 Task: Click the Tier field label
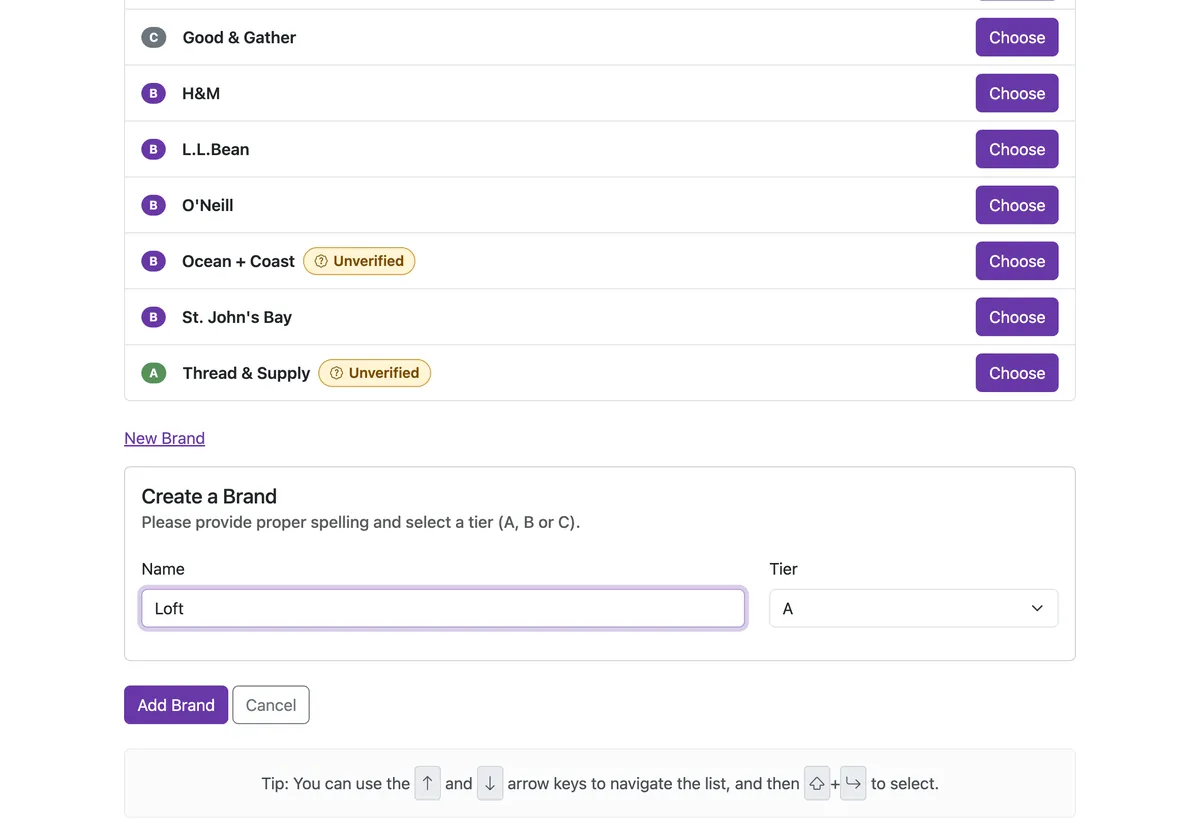[x=783, y=569]
